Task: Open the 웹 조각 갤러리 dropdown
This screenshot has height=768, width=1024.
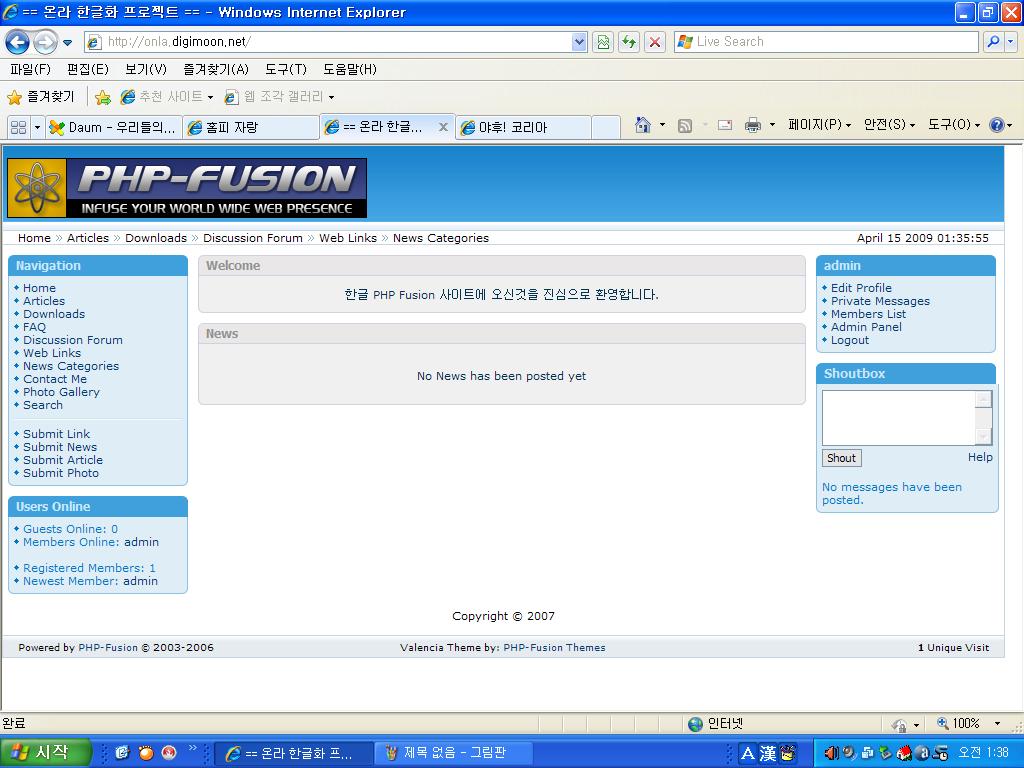Action: click(279, 97)
